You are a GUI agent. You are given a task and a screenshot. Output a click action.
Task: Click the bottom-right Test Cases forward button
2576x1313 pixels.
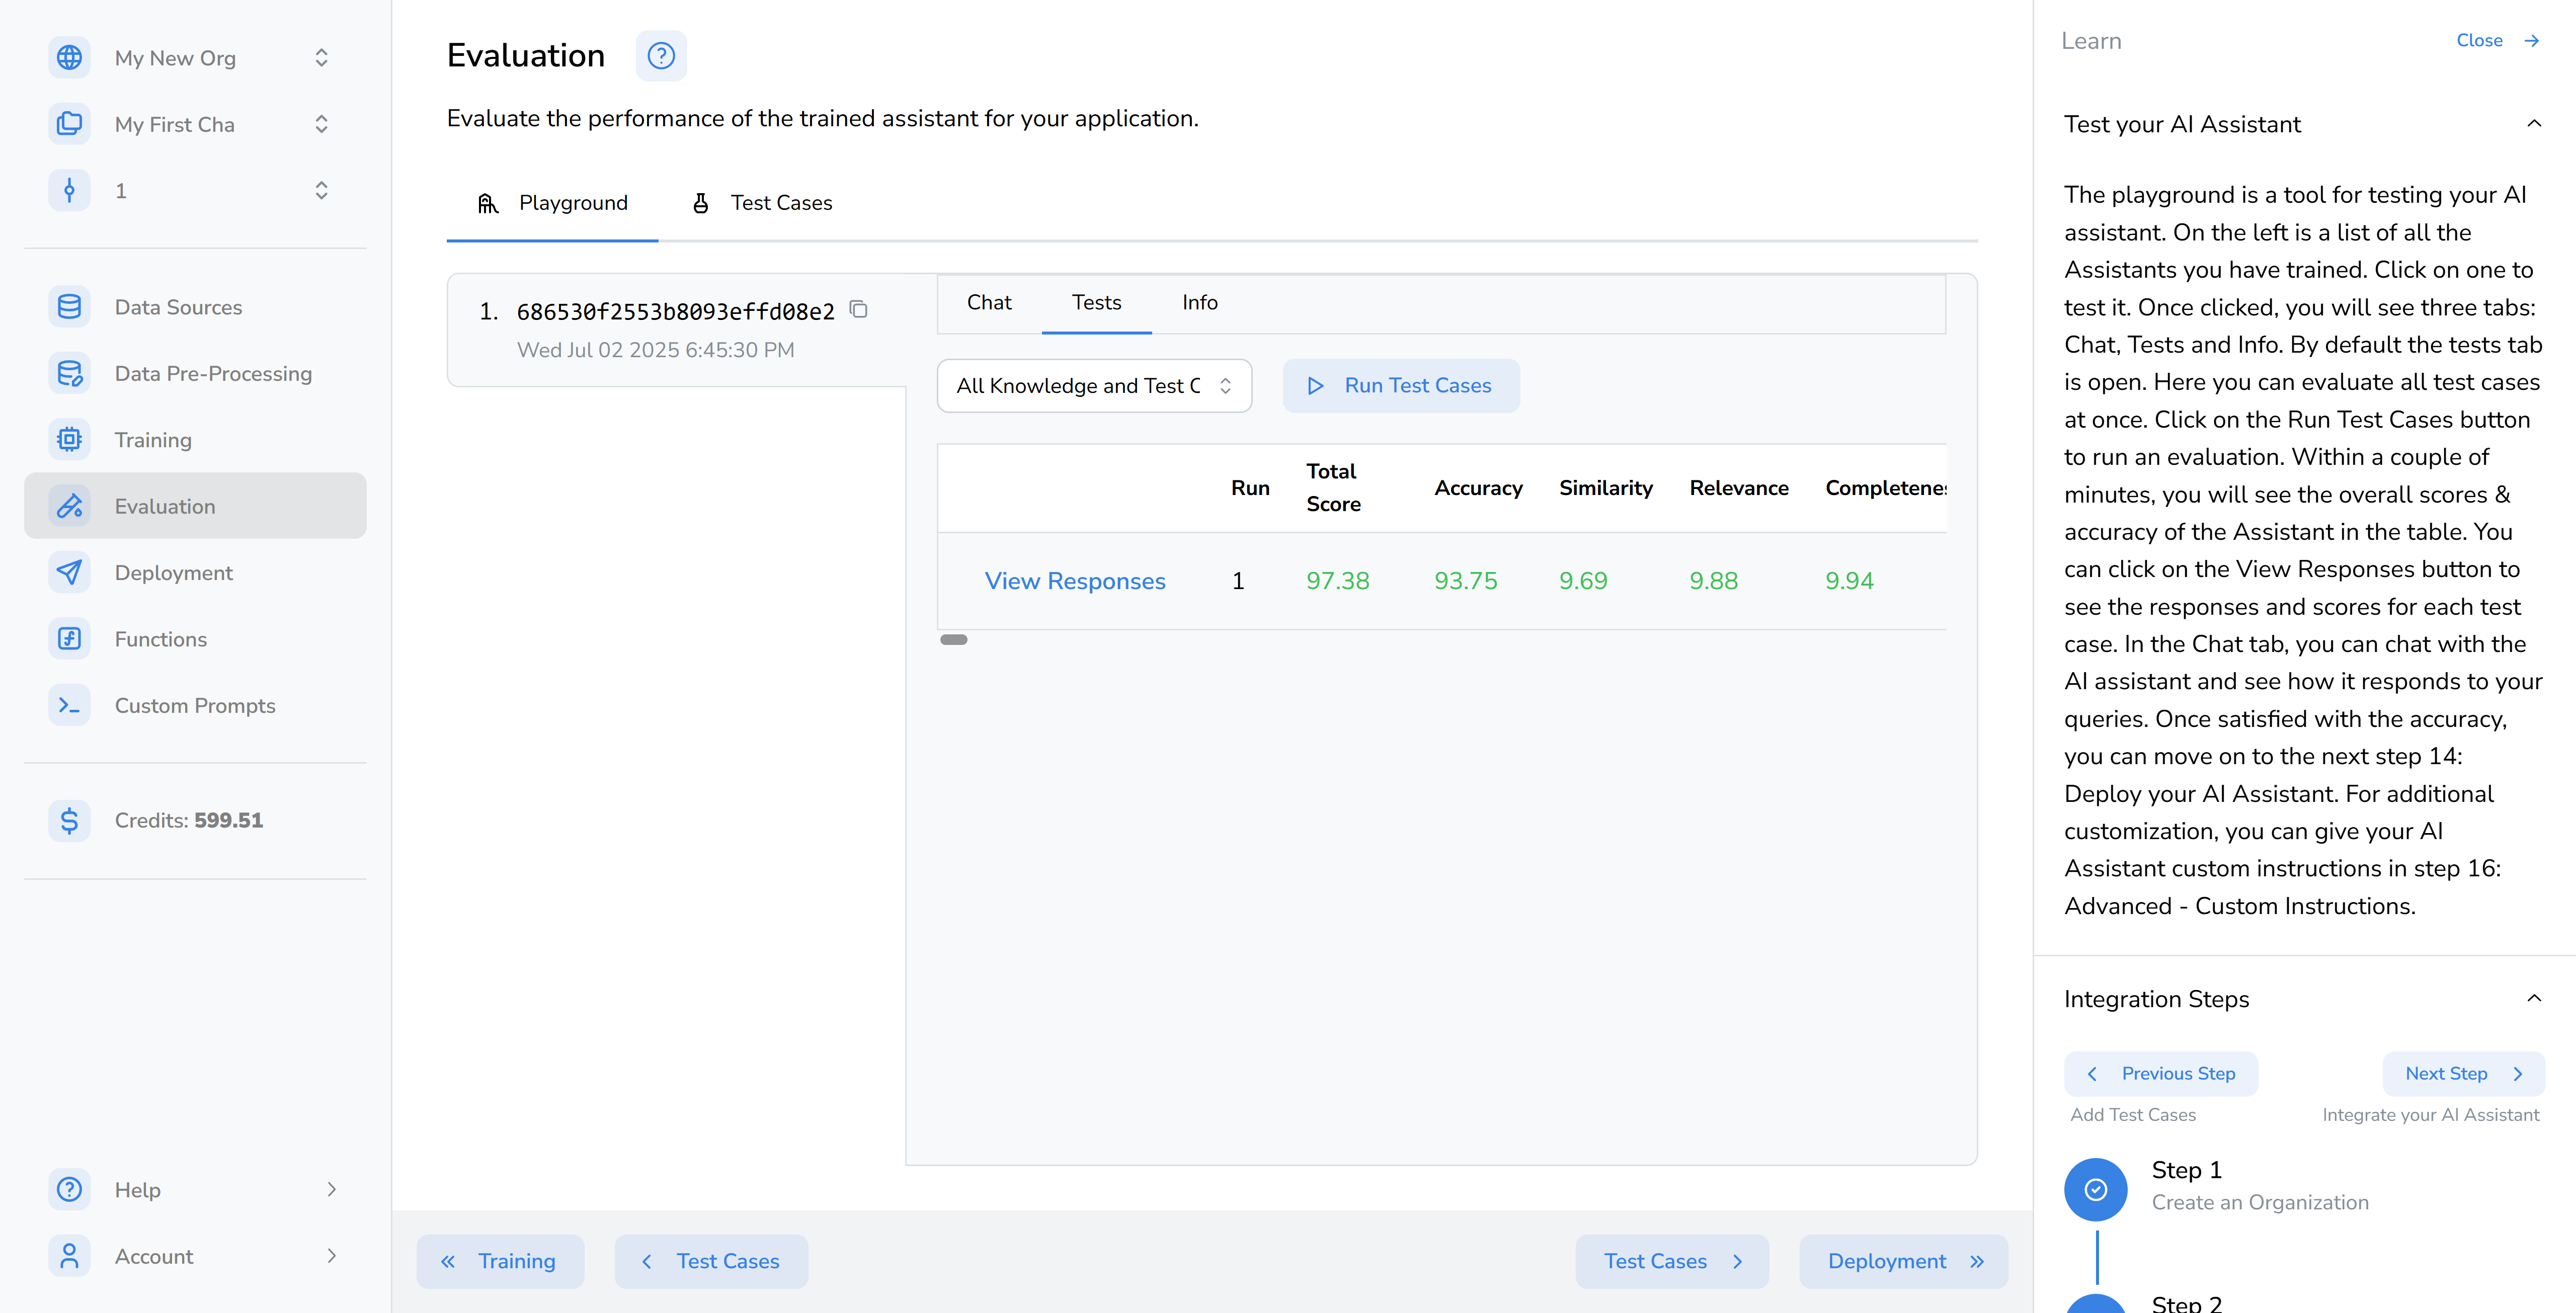click(1672, 1261)
